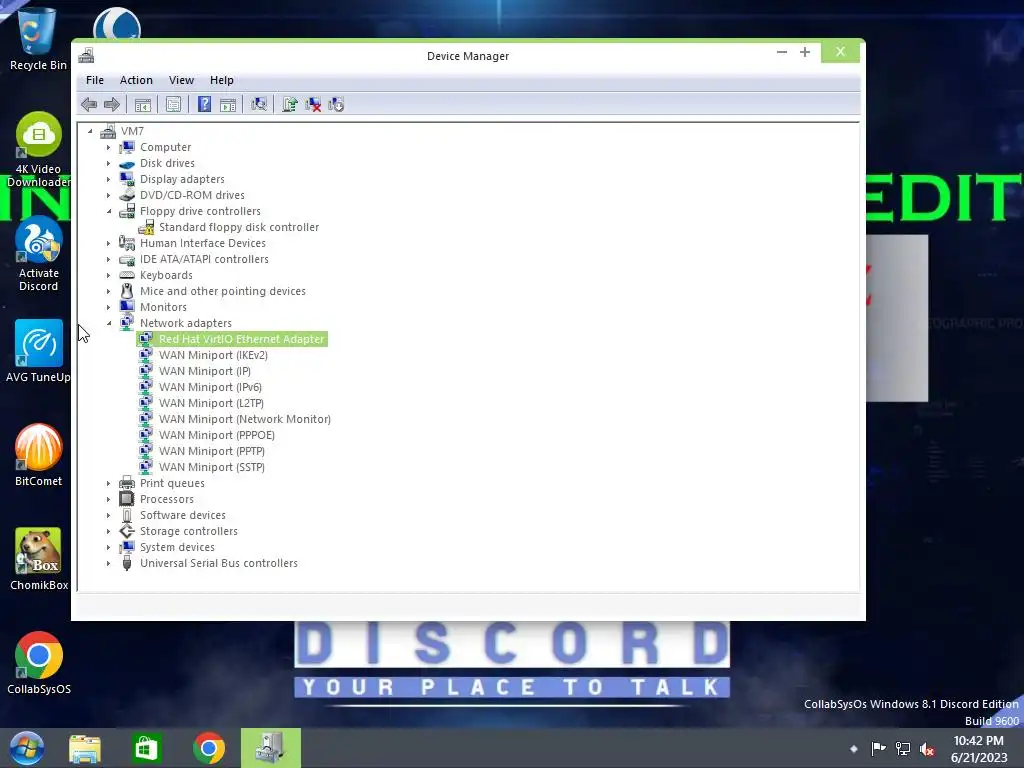This screenshot has width=1024, height=768.
Task: Go back with the toolbar Back arrow
Action: point(89,104)
